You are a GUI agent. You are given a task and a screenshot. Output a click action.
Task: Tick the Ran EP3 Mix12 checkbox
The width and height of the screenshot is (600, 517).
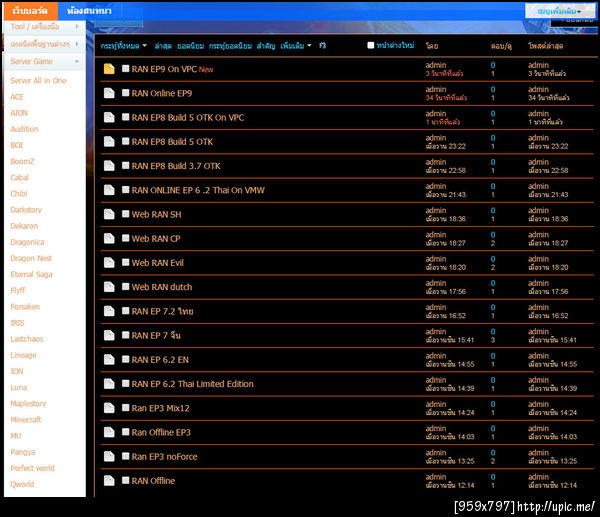pos(126,408)
